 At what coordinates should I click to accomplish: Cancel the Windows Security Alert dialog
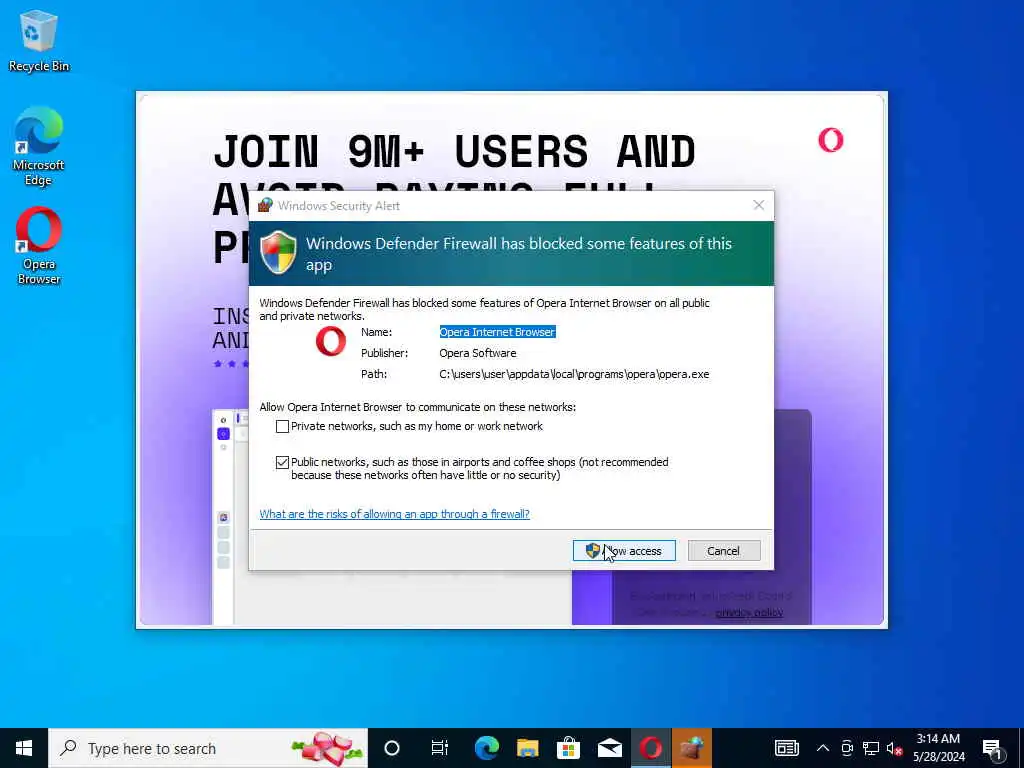[x=724, y=551]
